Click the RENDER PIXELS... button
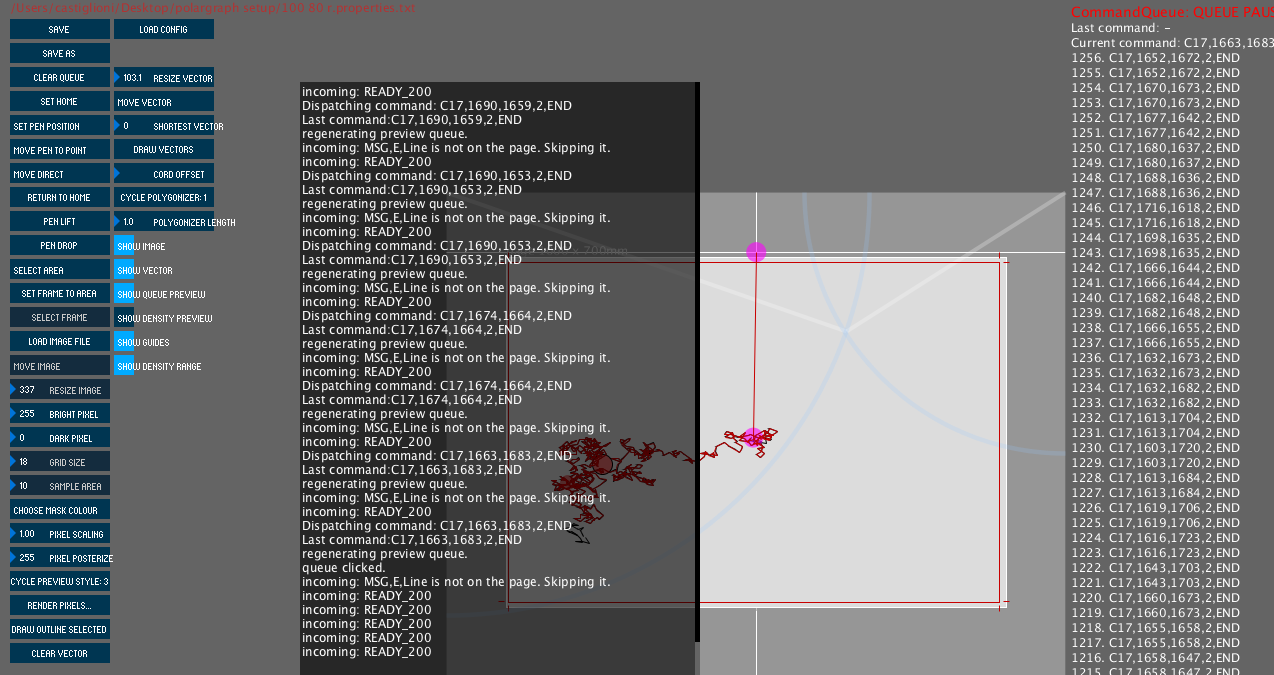 click(59, 606)
